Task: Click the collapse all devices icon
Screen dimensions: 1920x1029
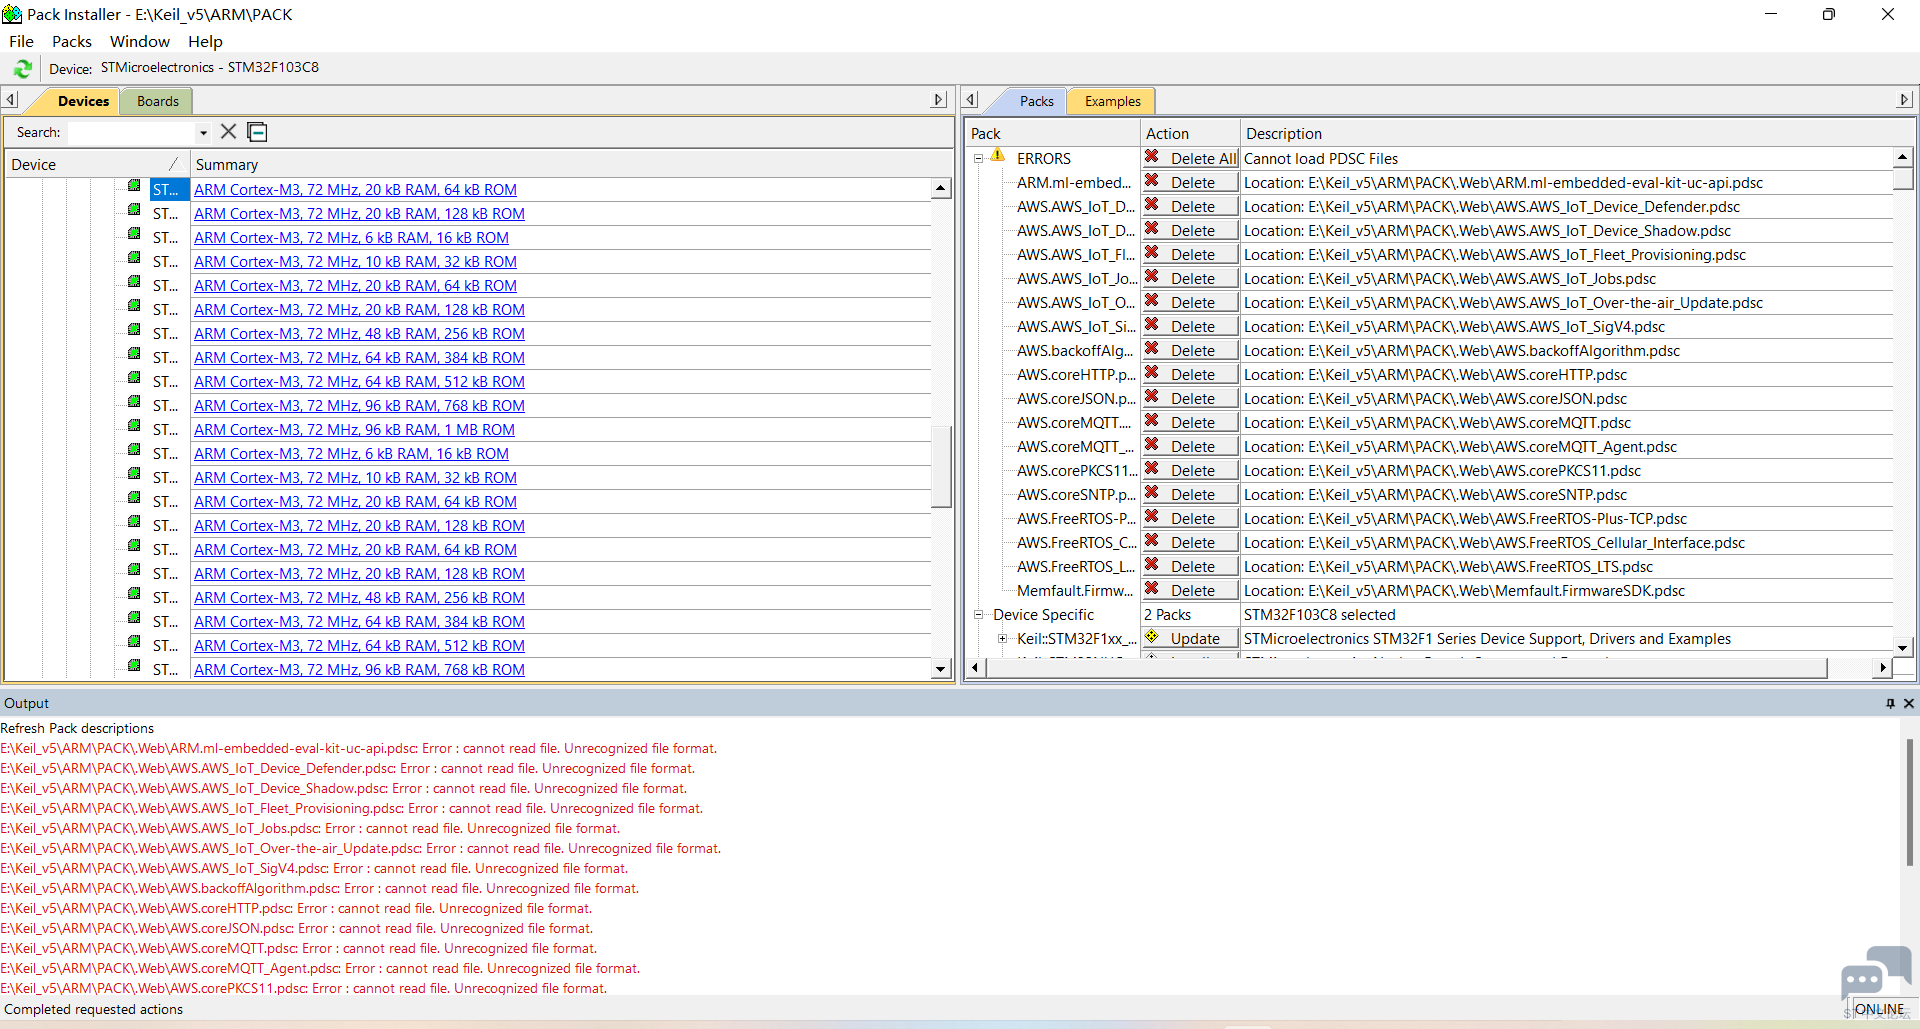Action: pos(257,132)
